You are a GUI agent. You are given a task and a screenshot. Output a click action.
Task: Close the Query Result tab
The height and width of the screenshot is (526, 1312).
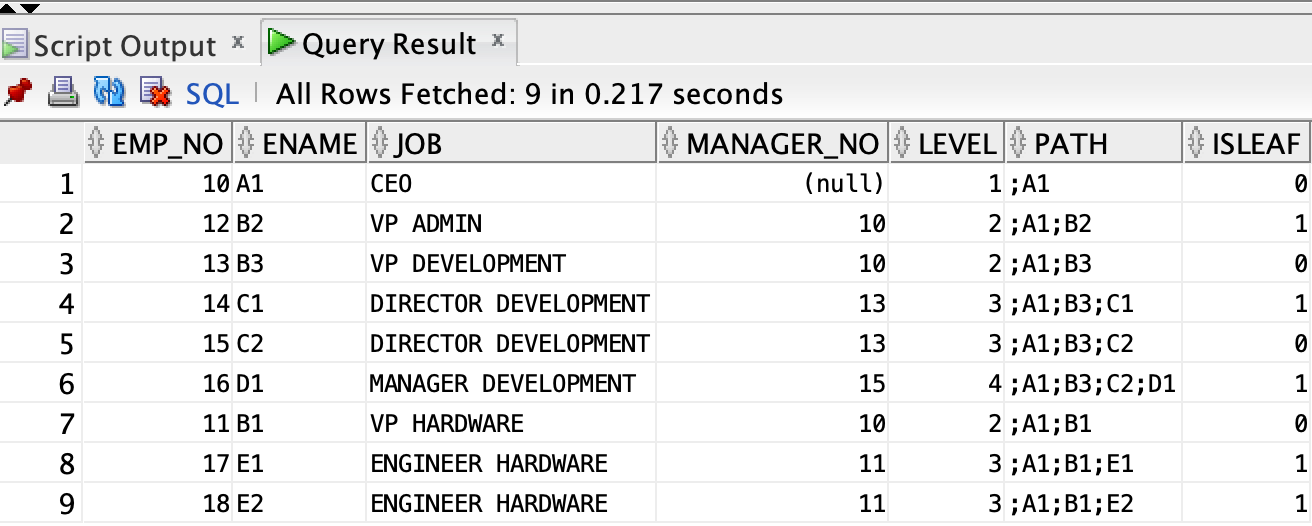coord(498,41)
